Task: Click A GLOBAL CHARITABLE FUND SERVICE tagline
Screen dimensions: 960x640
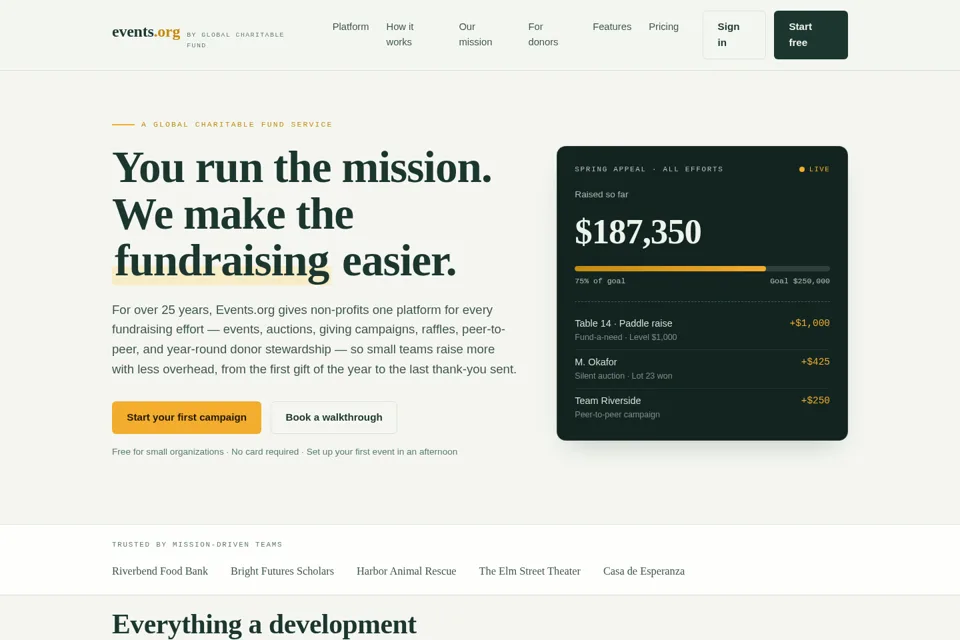Action: click(236, 124)
